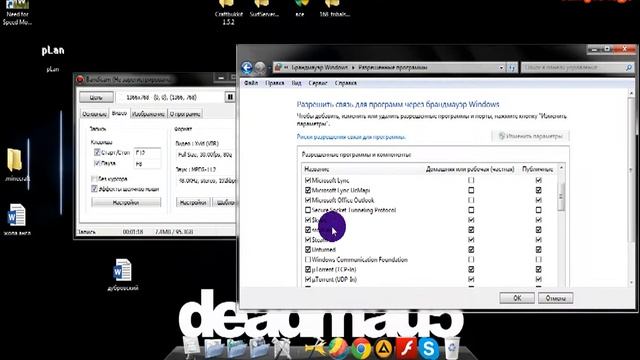Open address bar history dropdown arrow

click(502, 68)
